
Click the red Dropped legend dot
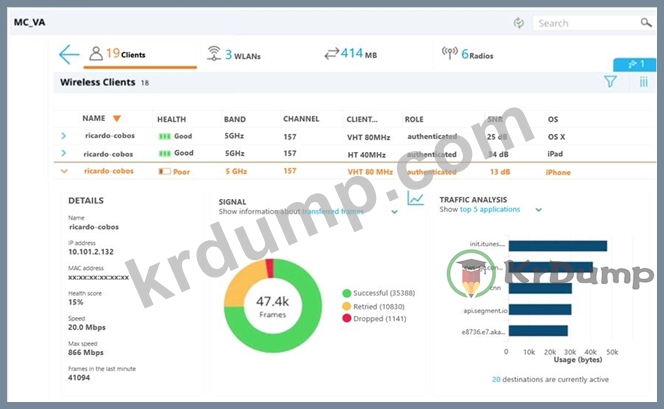(346, 318)
